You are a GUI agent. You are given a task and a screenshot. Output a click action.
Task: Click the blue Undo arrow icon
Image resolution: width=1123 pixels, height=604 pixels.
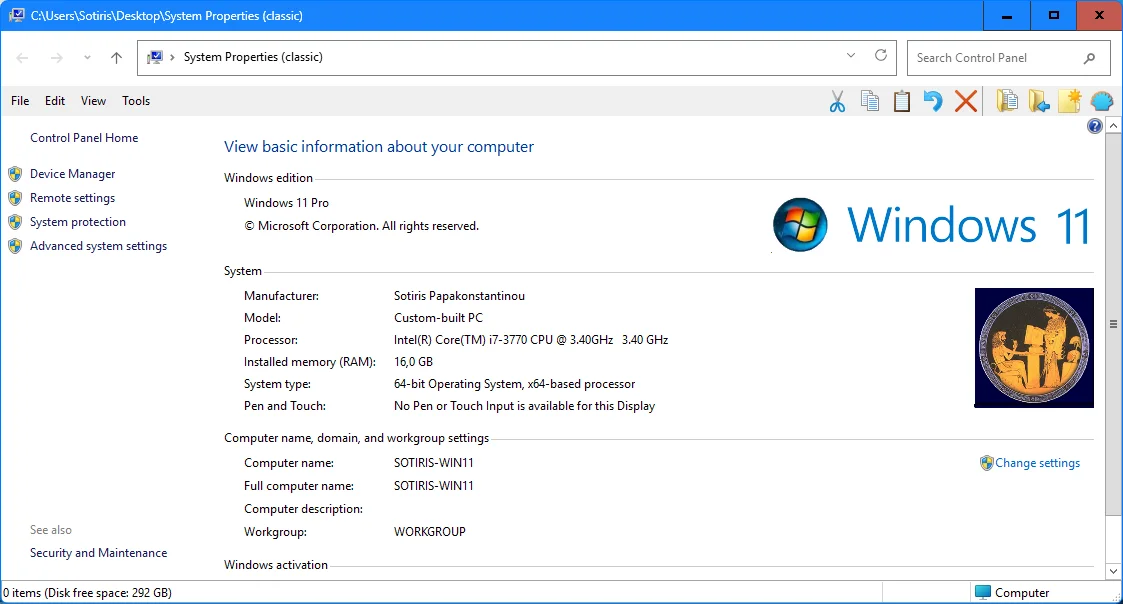(x=932, y=101)
